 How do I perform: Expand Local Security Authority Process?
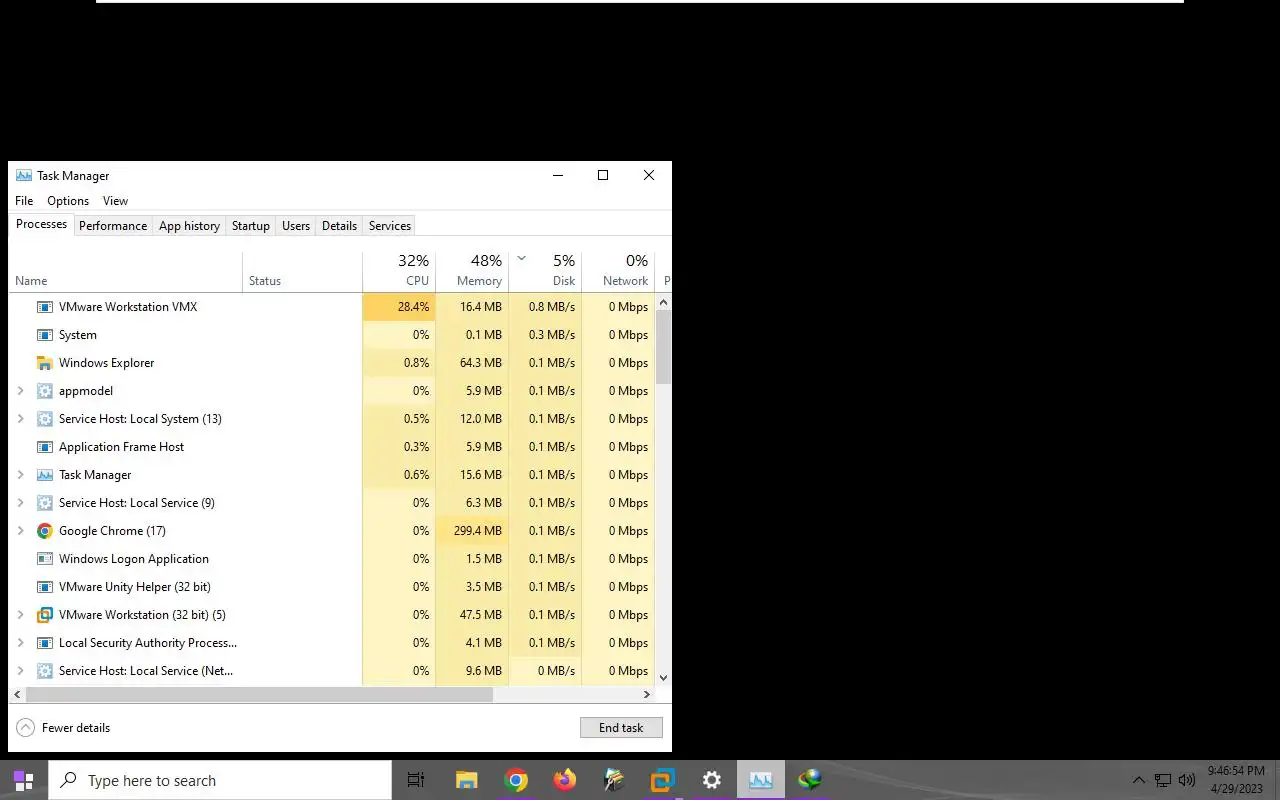[x=20, y=643]
